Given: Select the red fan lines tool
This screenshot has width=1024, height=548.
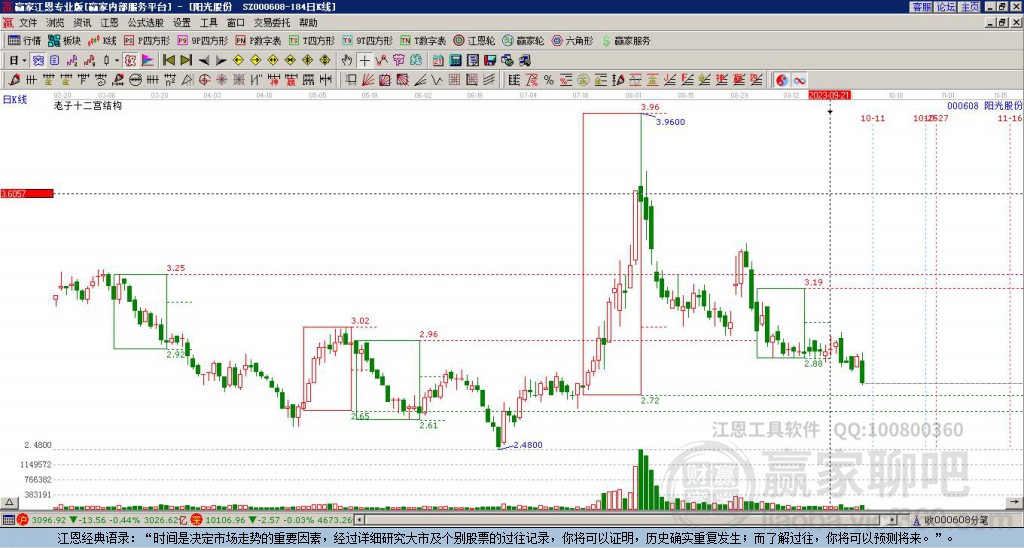Looking at the screenshot, I should 368,80.
